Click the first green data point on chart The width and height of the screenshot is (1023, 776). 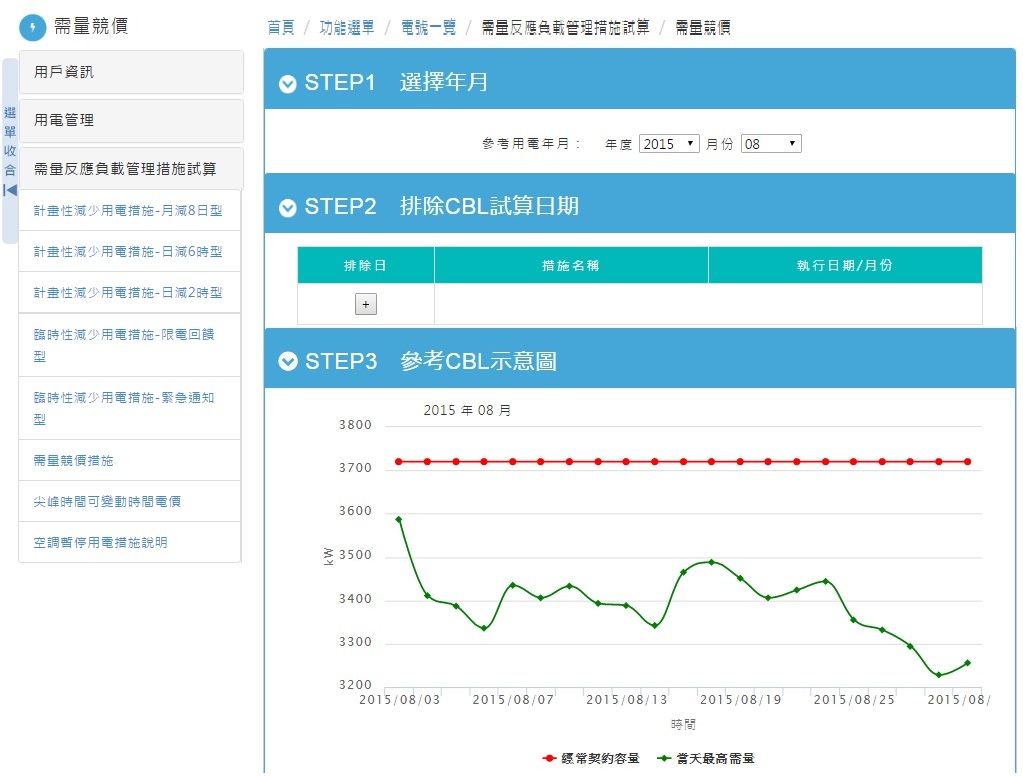tap(398, 519)
